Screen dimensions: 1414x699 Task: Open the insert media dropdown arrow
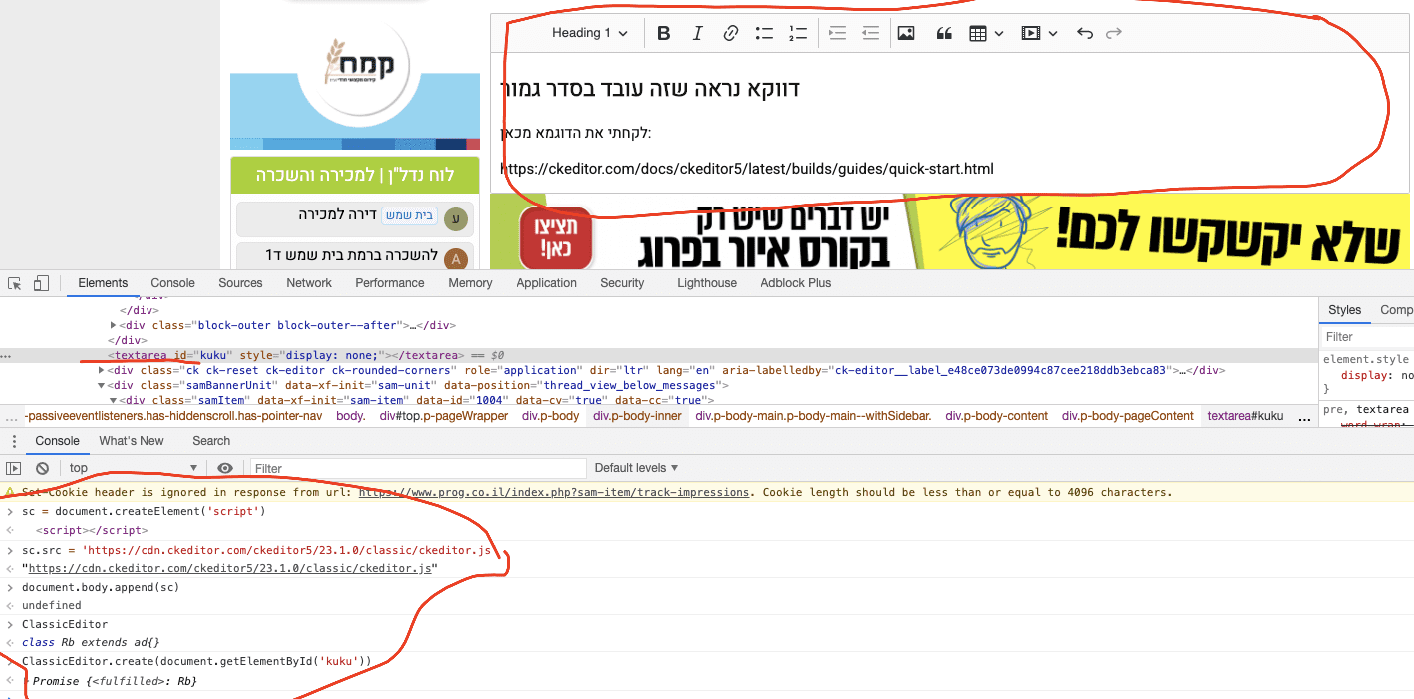click(1053, 33)
